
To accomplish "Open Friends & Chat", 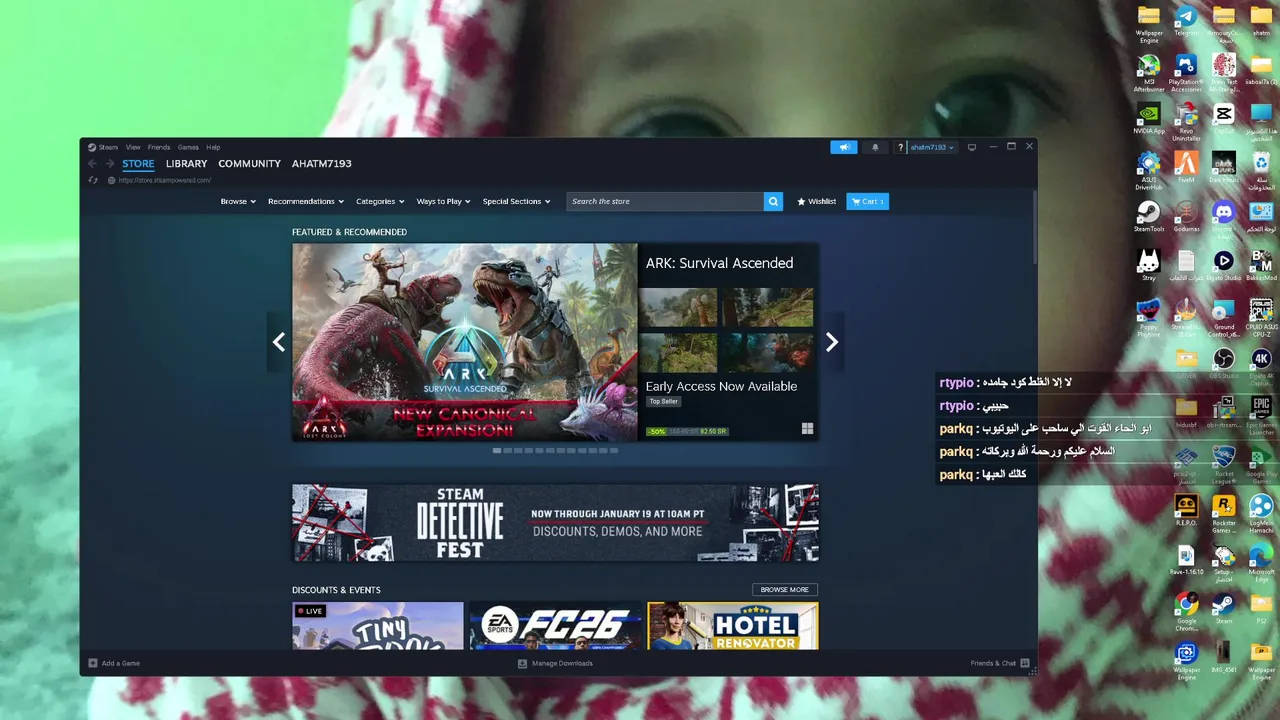I will coord(1000,663).
